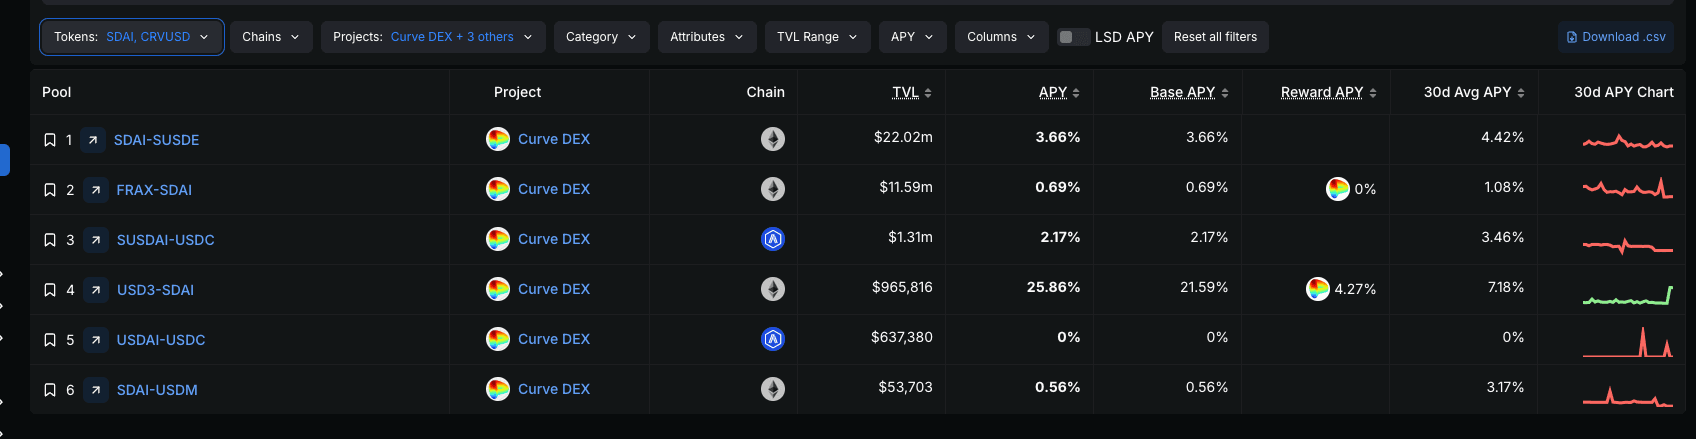Click reward token icon beside 4.27%
The image size is (1696, 439).
pyautogui.click(x=1318, y=289)
